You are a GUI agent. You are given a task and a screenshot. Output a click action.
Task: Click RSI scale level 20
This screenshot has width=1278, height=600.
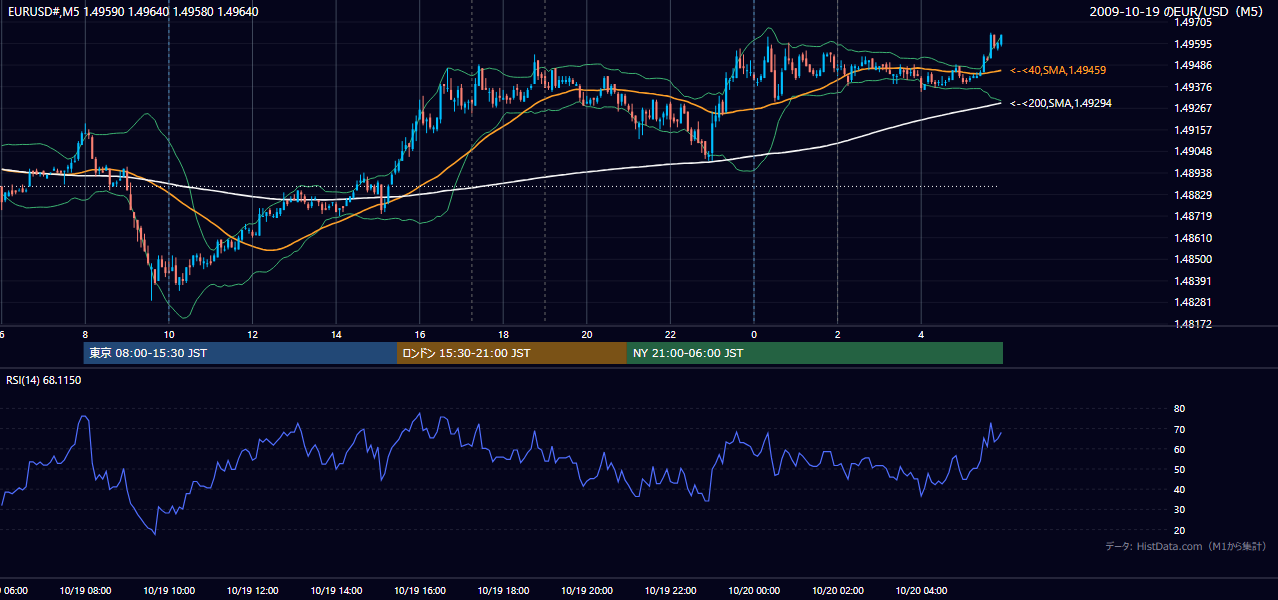click(1179, 530)
